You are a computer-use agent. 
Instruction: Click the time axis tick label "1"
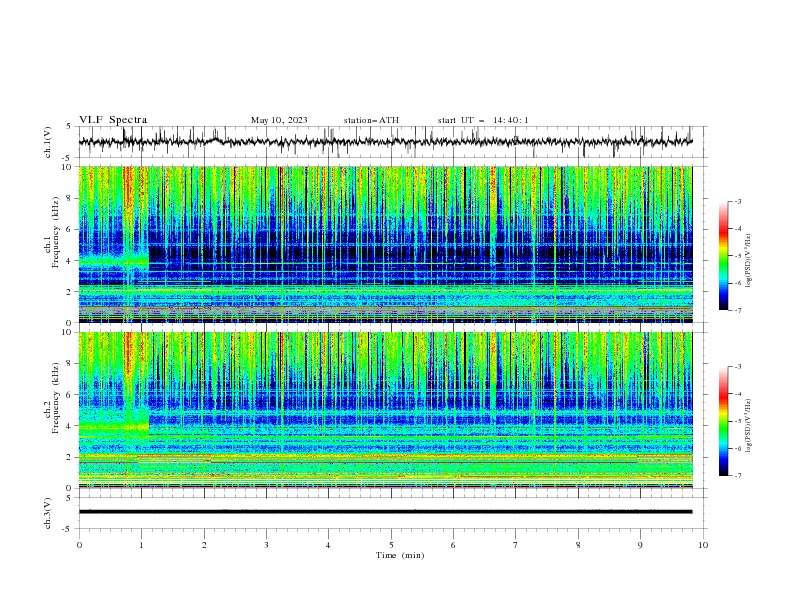pos(141,545)
